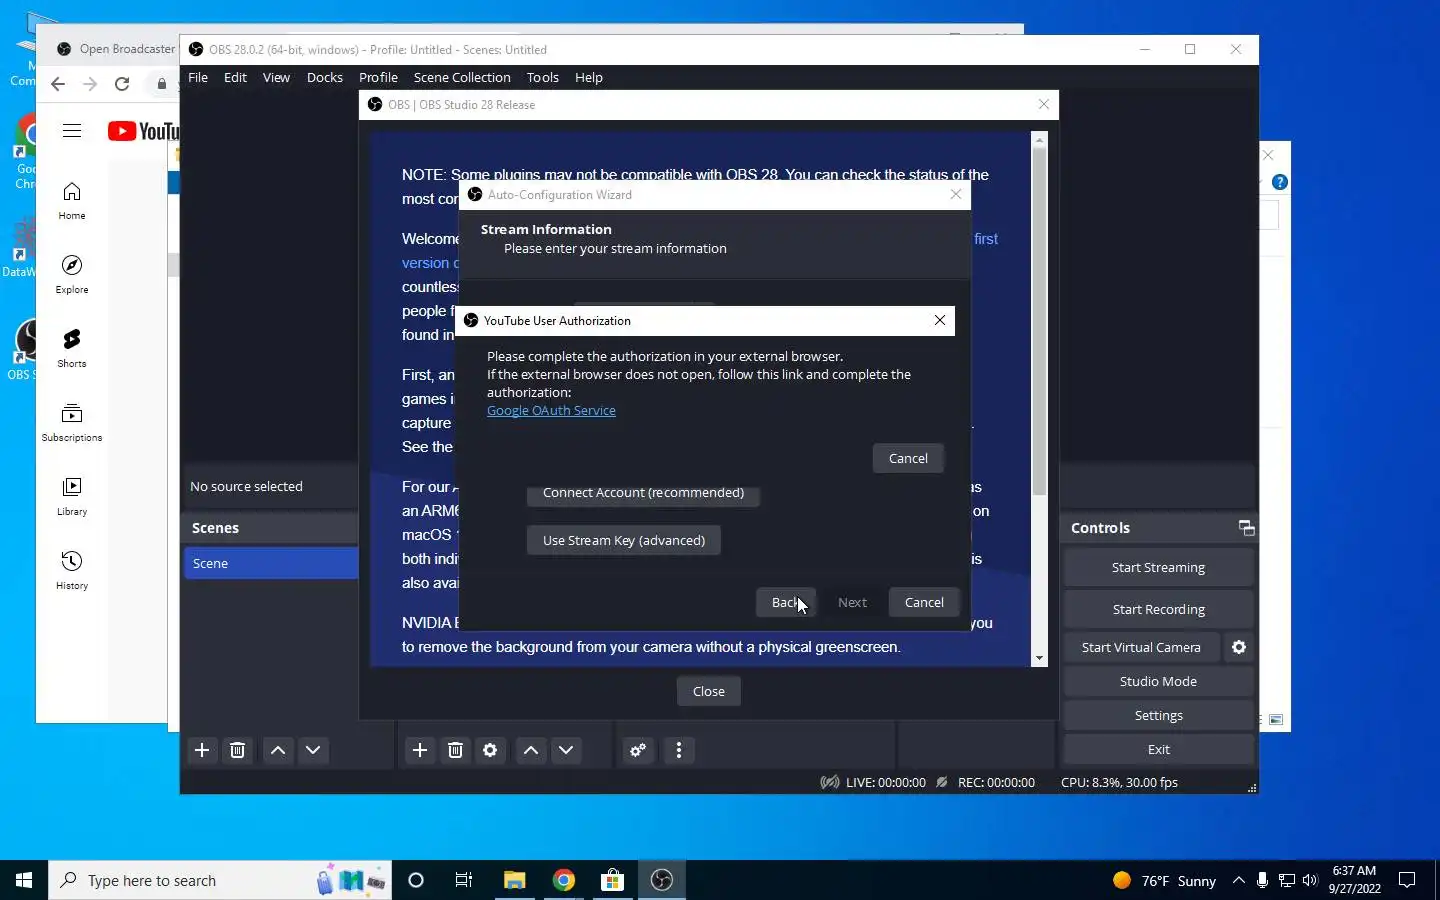Close the OBS Studio 28 Release notes
The height and width of the screenshot is (900, 1440).
[708, 691]
